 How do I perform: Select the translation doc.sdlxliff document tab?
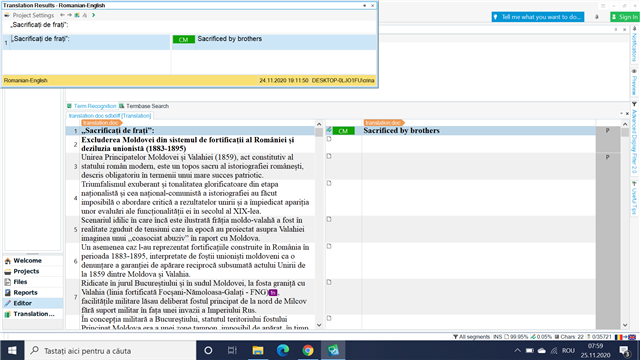110,116
